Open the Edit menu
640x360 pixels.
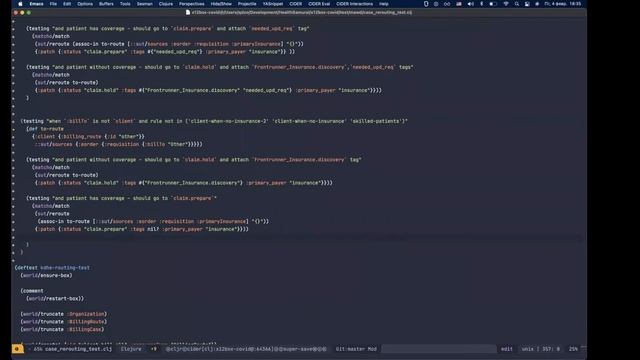click(x=67, y=4)
